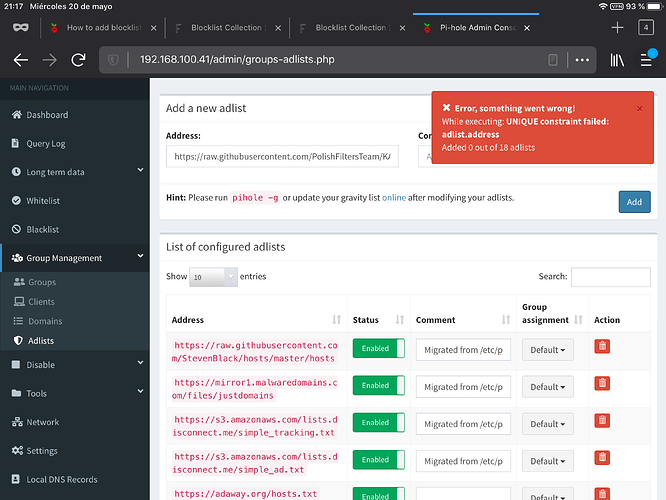Toggle Enabled switch for malwaredomains adlist
666x500 pixels.
(378, 385)
